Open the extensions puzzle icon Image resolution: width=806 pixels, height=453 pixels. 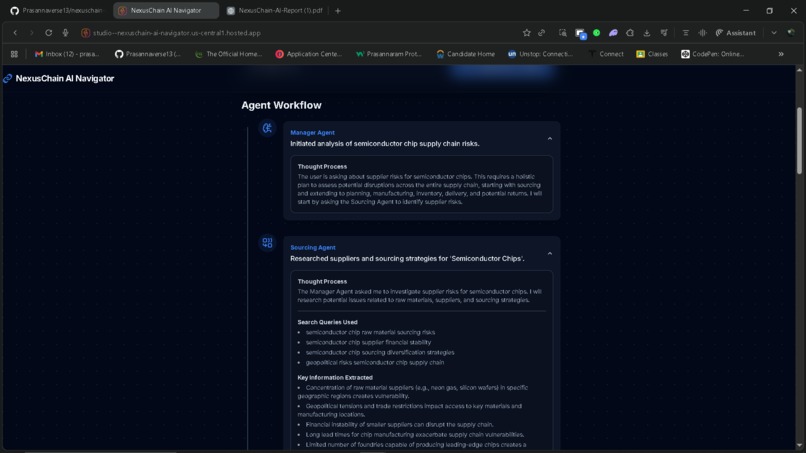[630, 33]
